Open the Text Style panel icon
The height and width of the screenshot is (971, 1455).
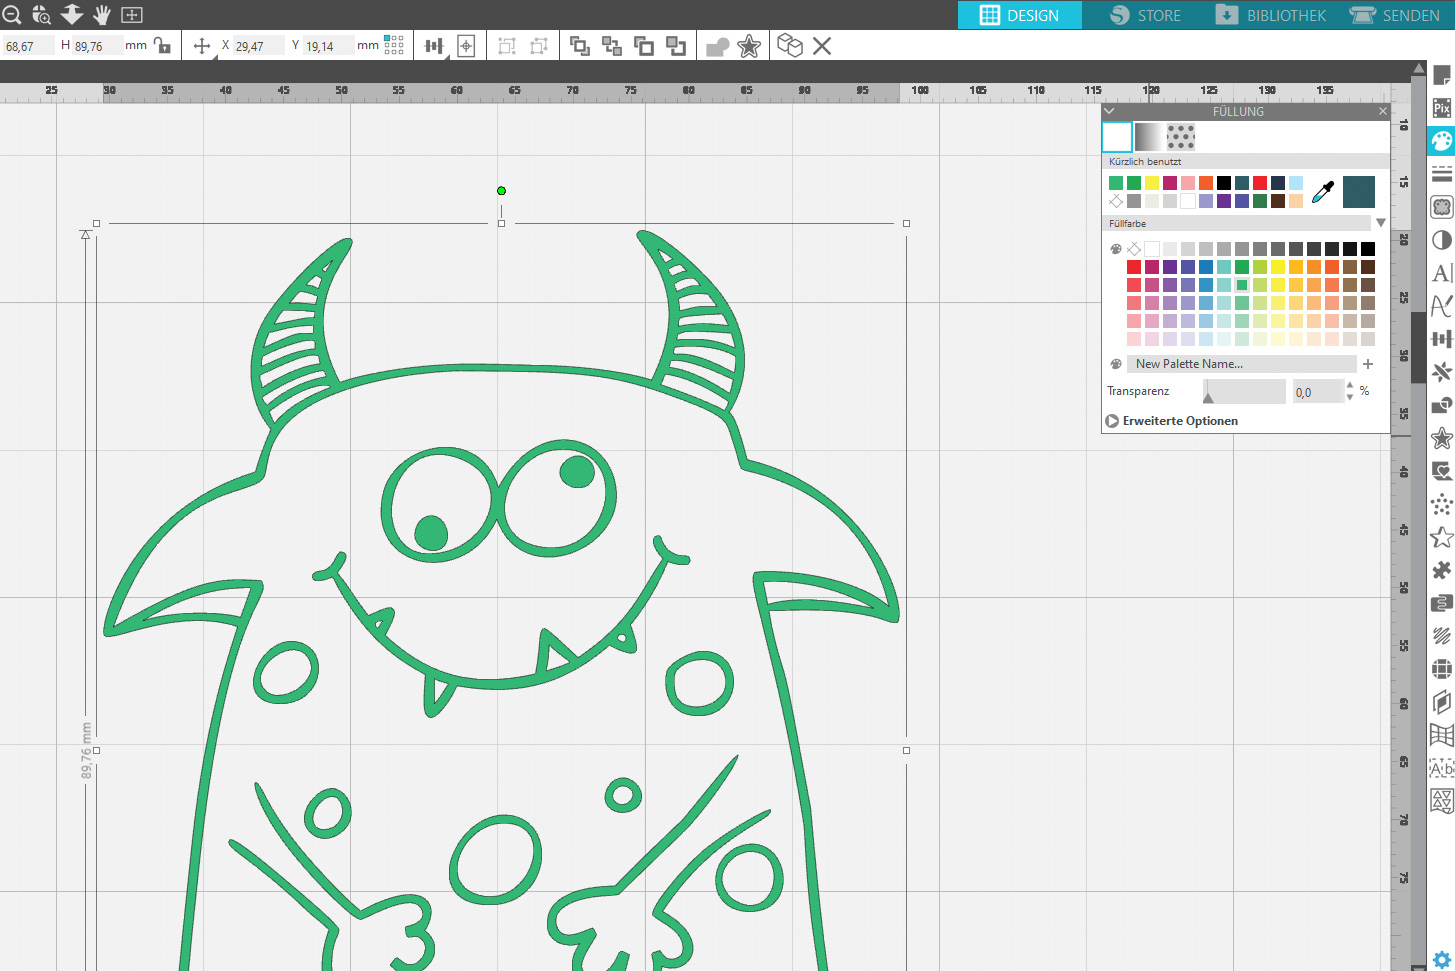[1441, 273]
